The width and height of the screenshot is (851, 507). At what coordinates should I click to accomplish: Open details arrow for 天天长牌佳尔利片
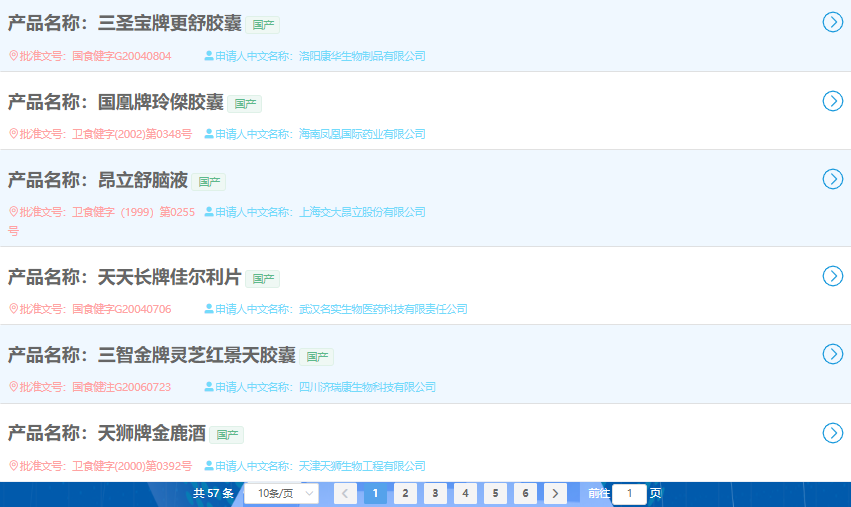click(x=833, y=276)
